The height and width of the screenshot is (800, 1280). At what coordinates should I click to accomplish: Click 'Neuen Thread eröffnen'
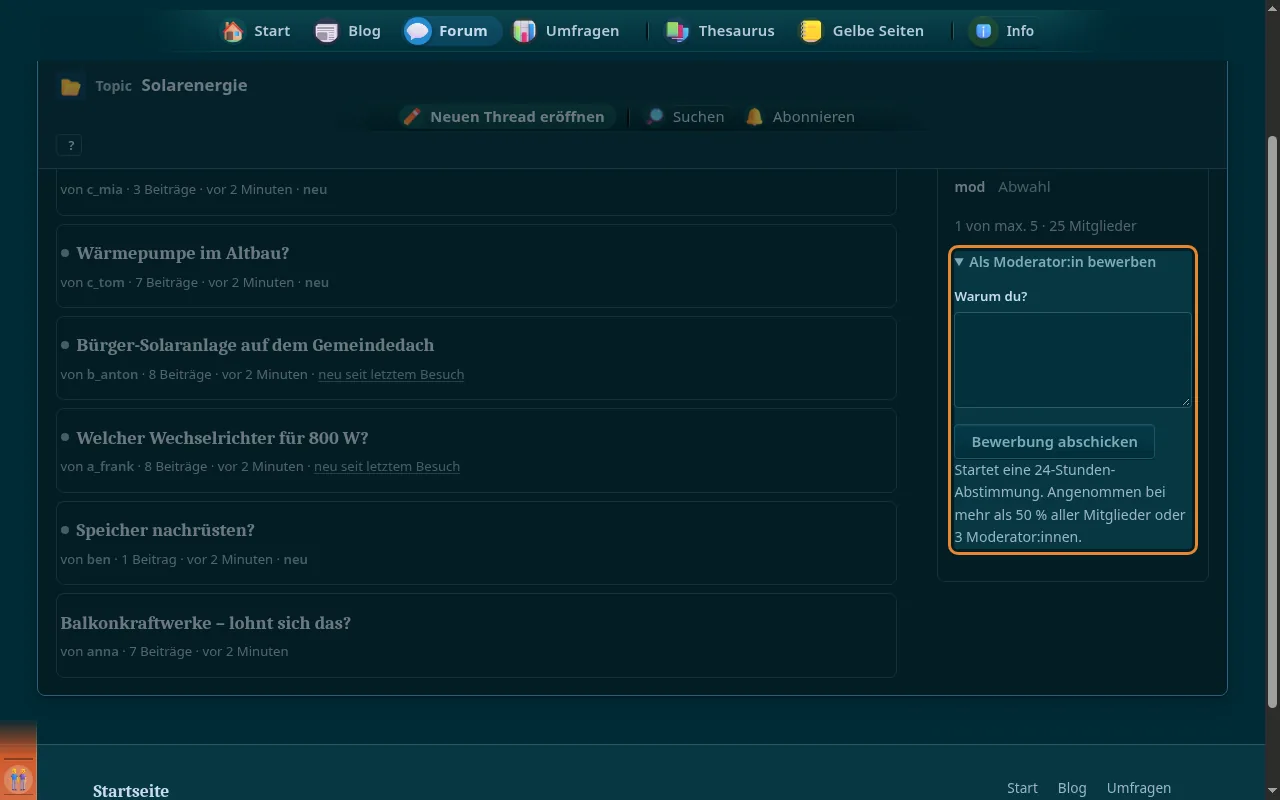507,117
